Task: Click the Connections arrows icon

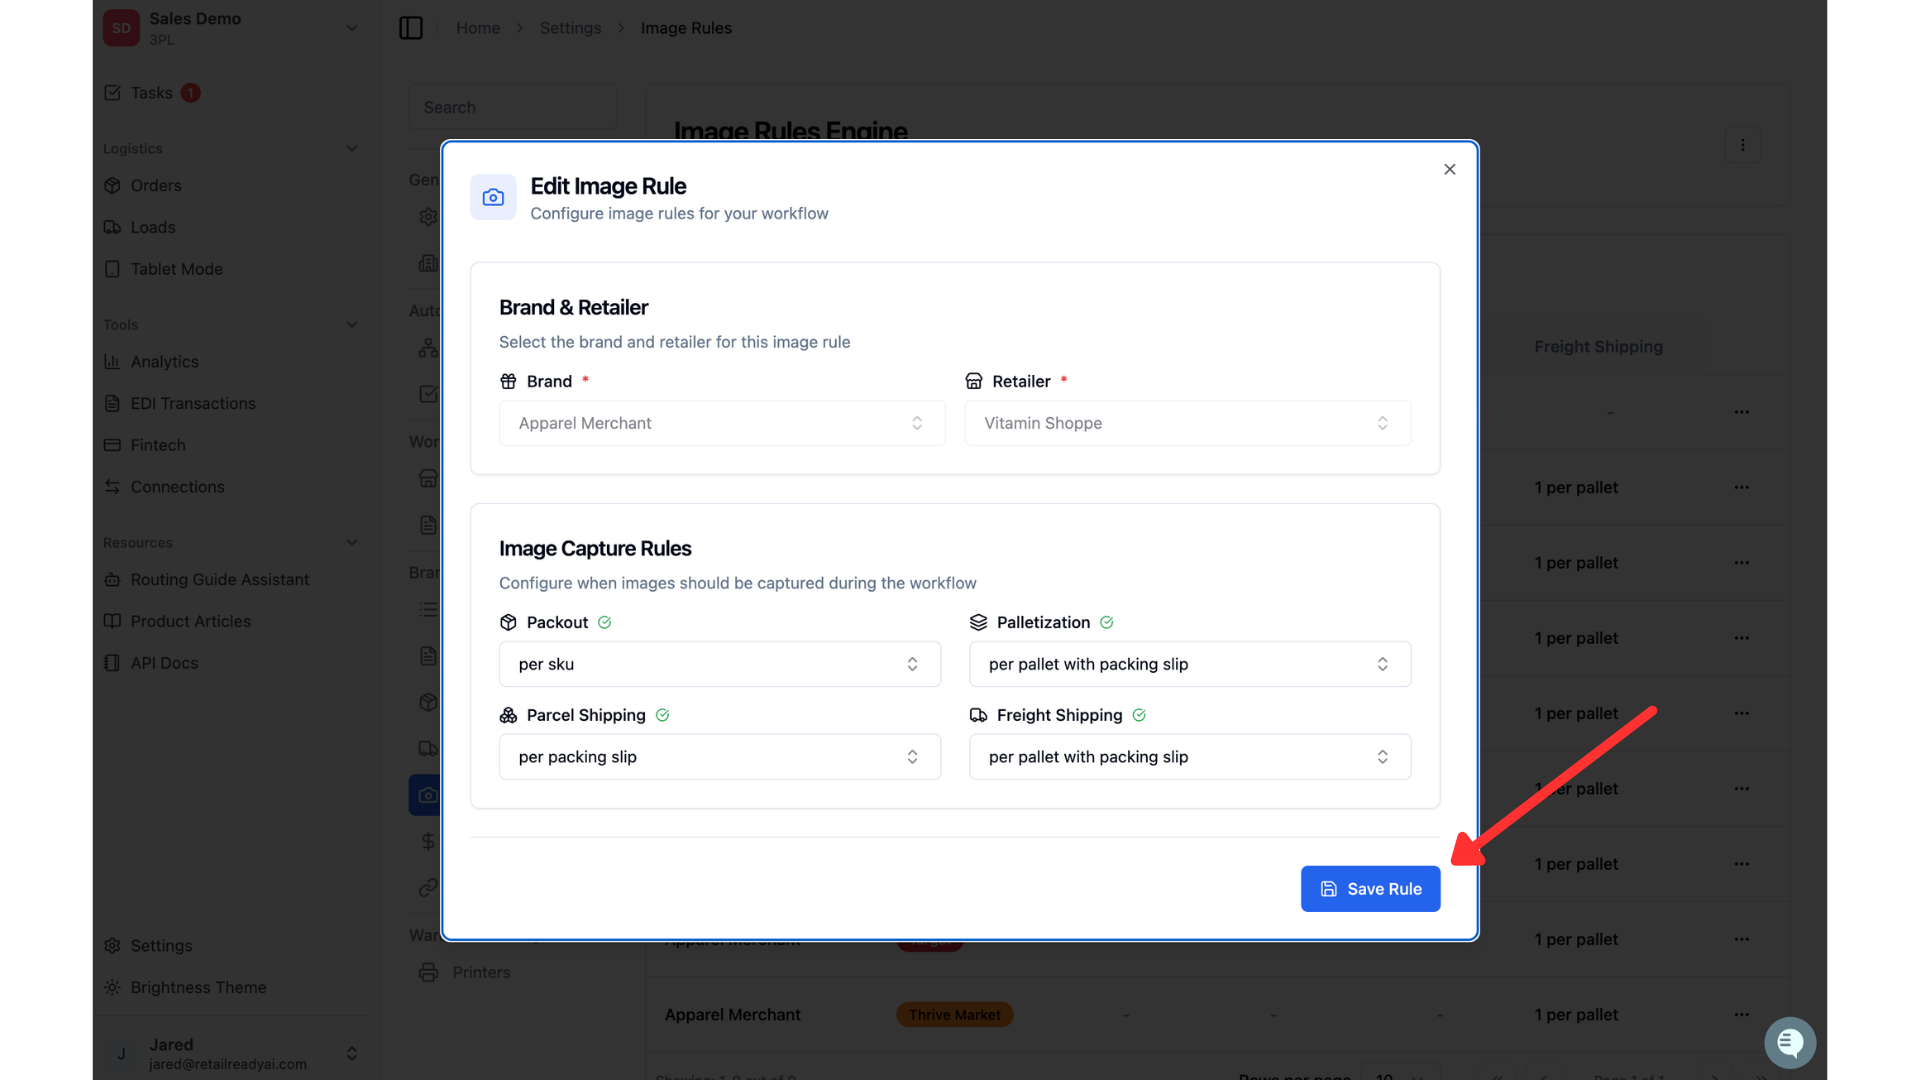Action: [x=112, y=487]
